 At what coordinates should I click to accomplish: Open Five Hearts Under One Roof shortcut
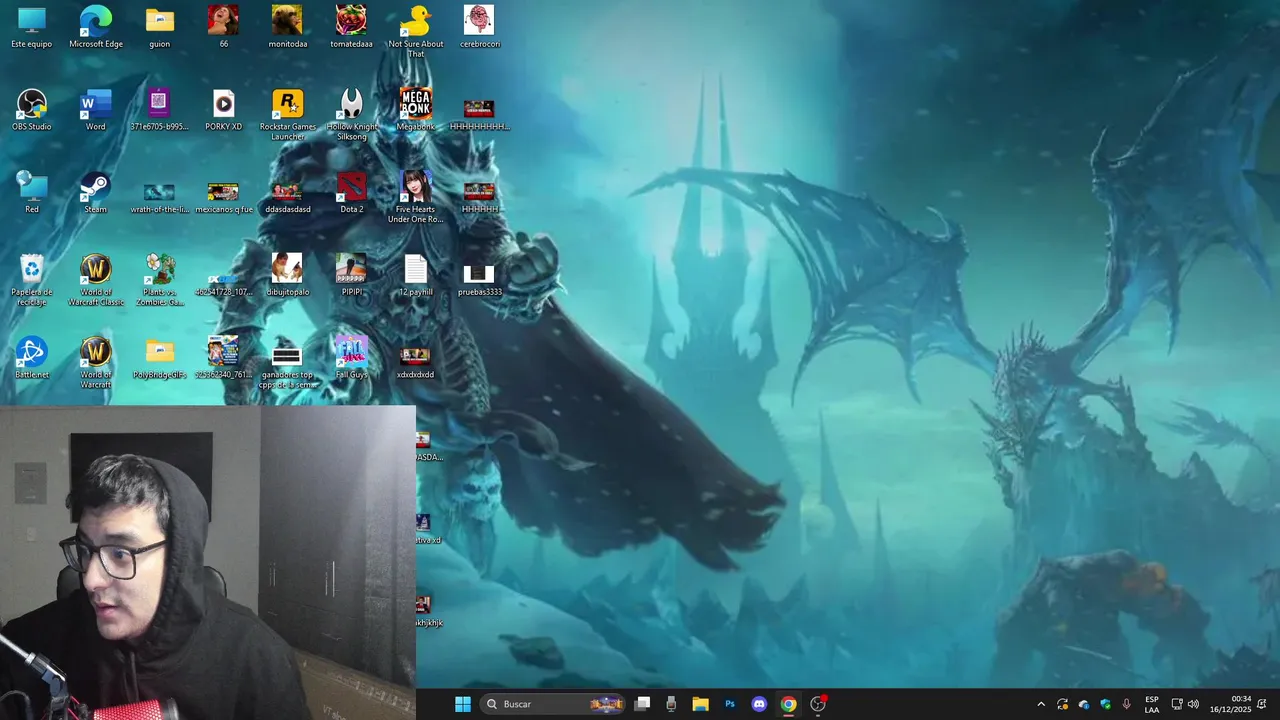coord(416,197)
